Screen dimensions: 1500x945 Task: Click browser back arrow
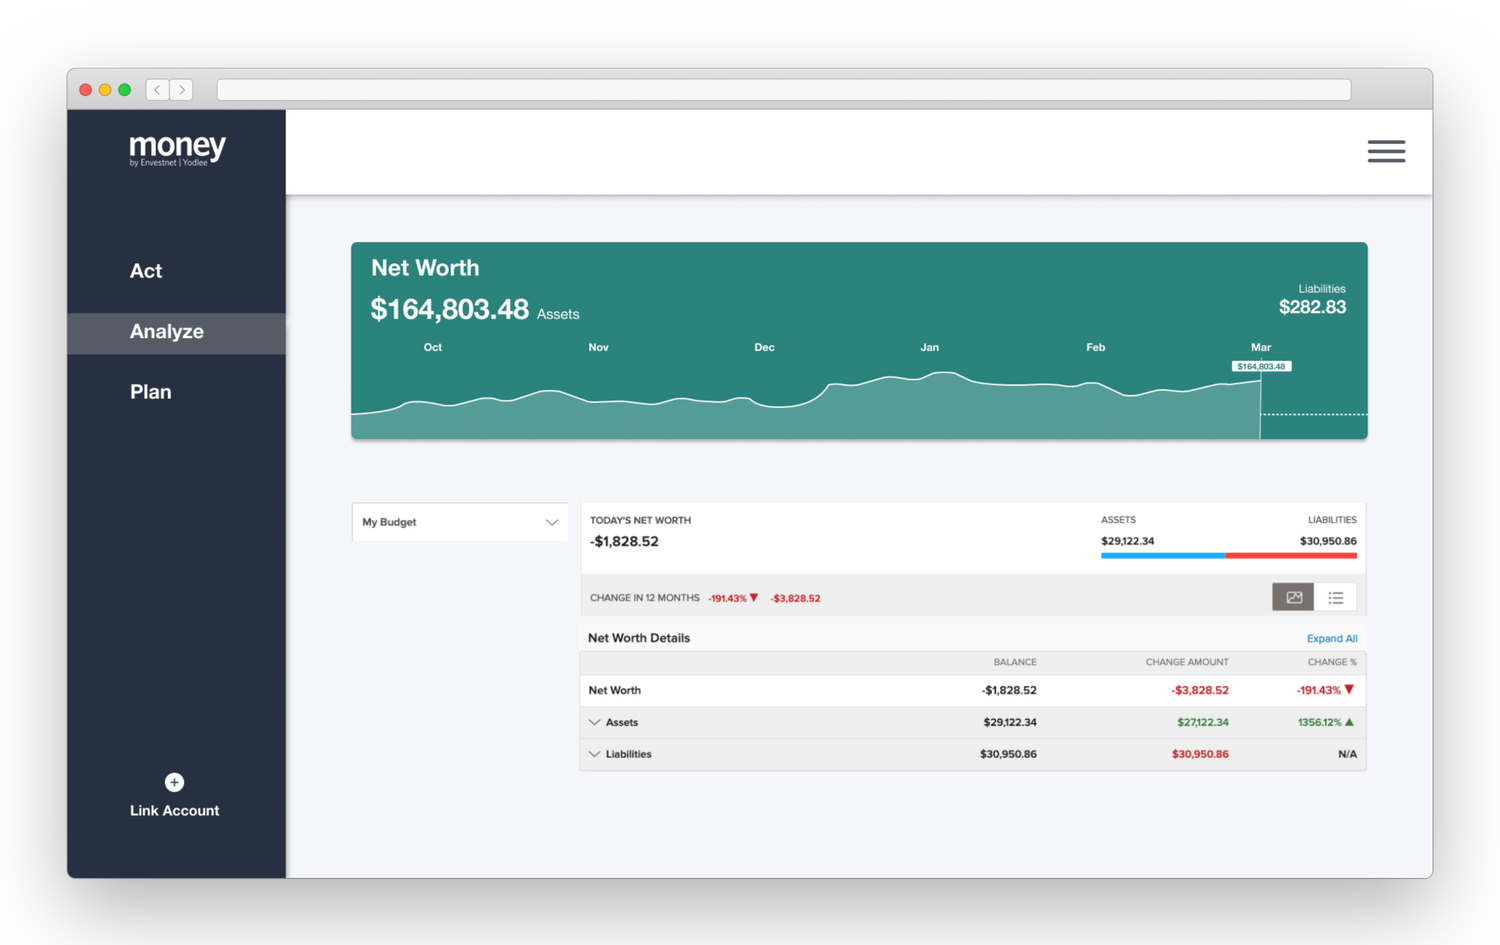(x=157, y=90)
